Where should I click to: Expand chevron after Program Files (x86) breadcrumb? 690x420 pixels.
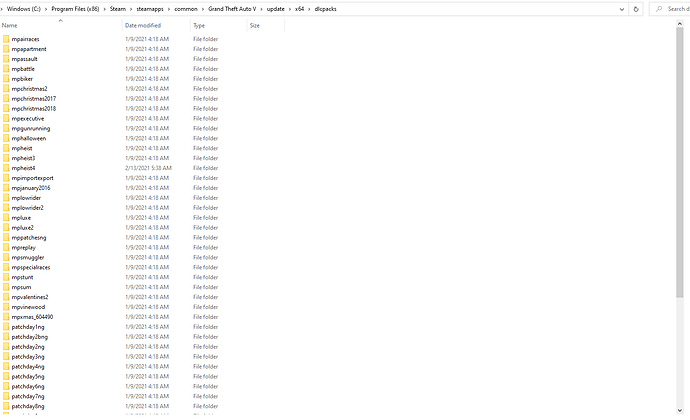pos(104,9)
